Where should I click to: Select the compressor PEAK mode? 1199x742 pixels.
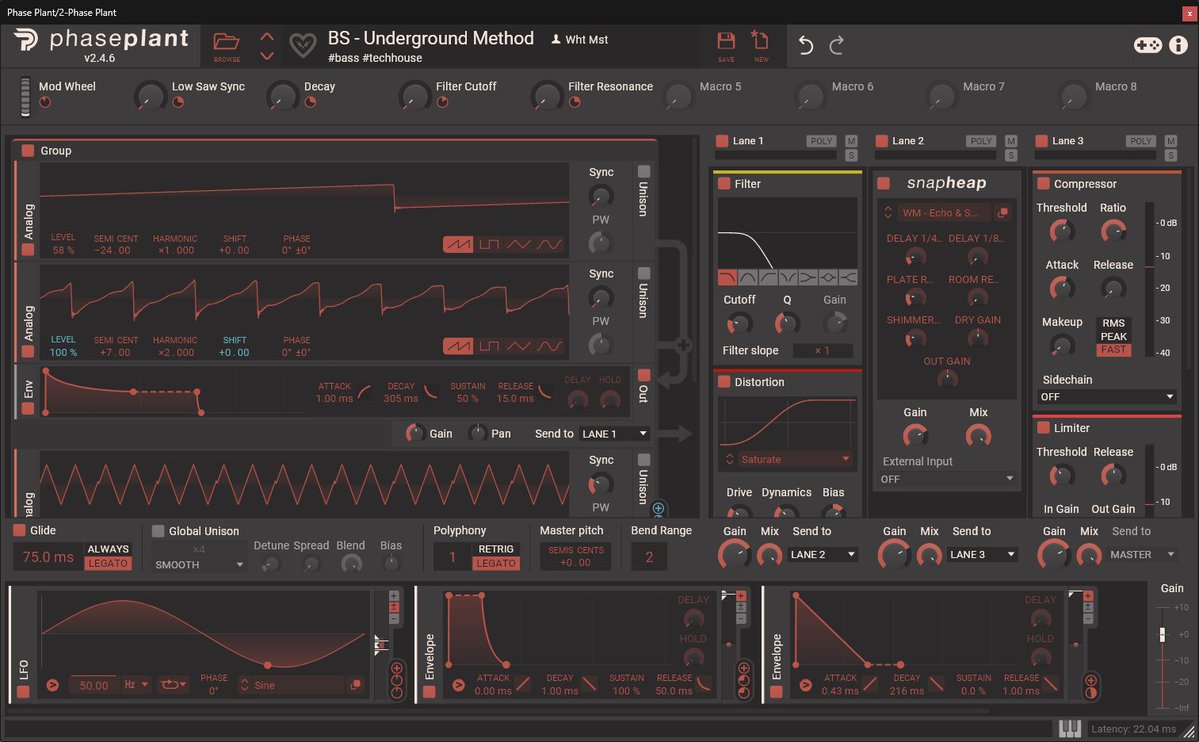pyautogui.click(x=1113, y=337)
